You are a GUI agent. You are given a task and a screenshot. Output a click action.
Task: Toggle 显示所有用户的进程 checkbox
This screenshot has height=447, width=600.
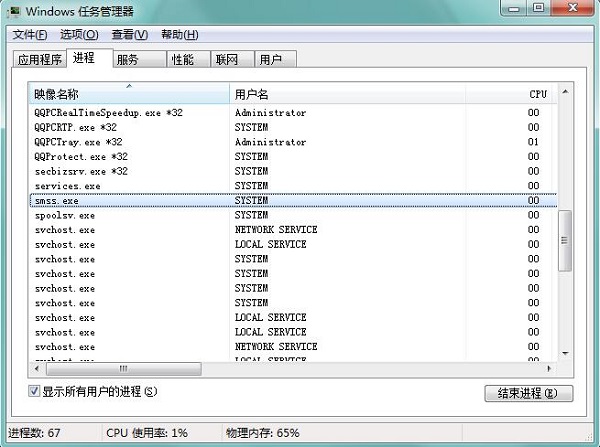[34, 391]
